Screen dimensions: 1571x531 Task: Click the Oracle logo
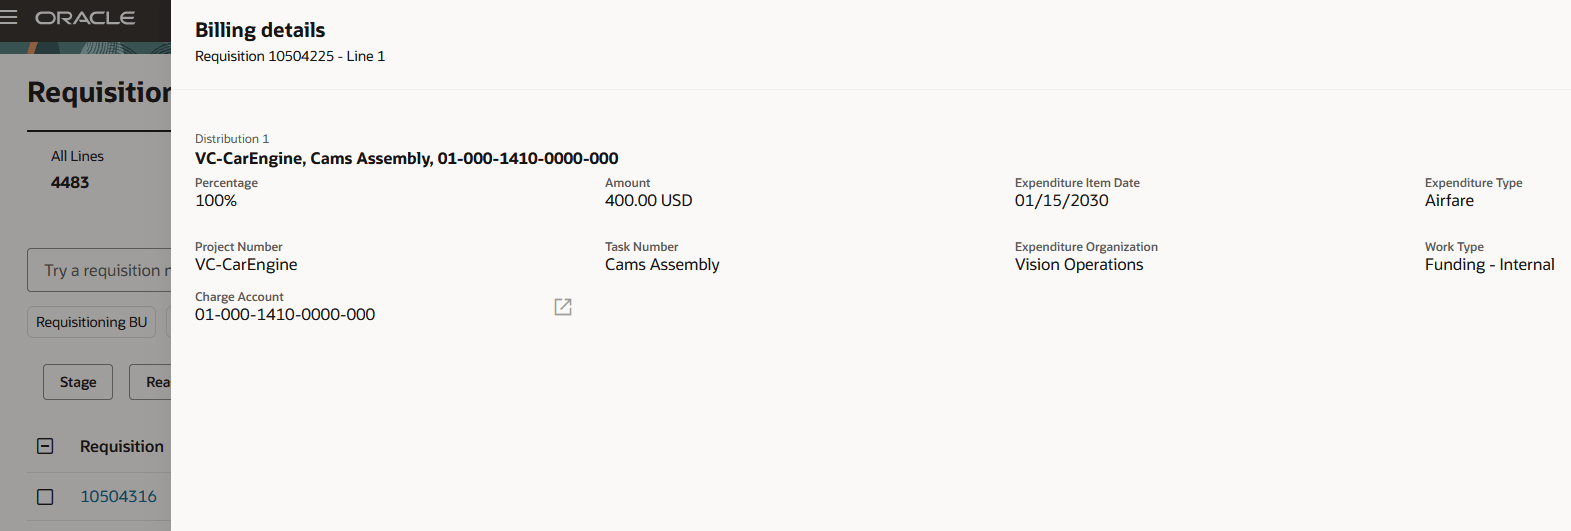point(85,18)
